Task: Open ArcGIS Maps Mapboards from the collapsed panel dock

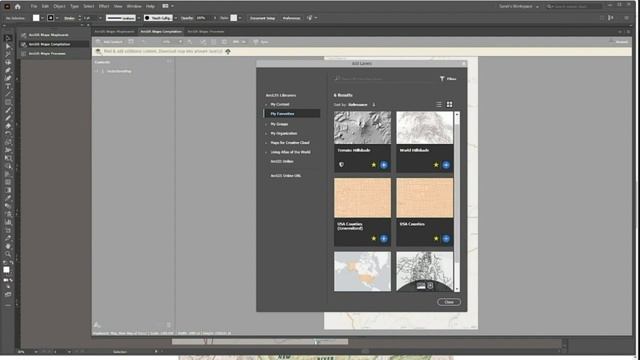Action: (x=45, y=35)
